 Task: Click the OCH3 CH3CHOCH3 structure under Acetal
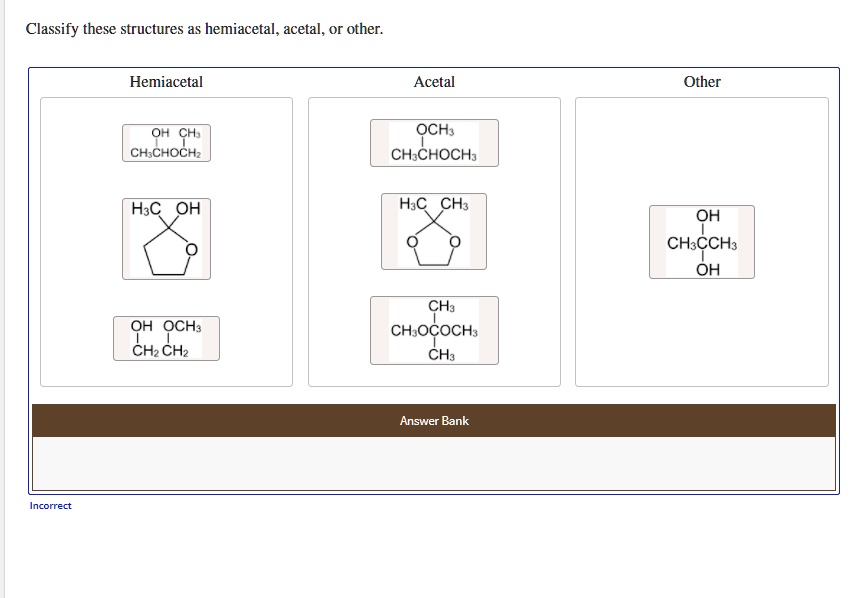(x=434, y=143)
